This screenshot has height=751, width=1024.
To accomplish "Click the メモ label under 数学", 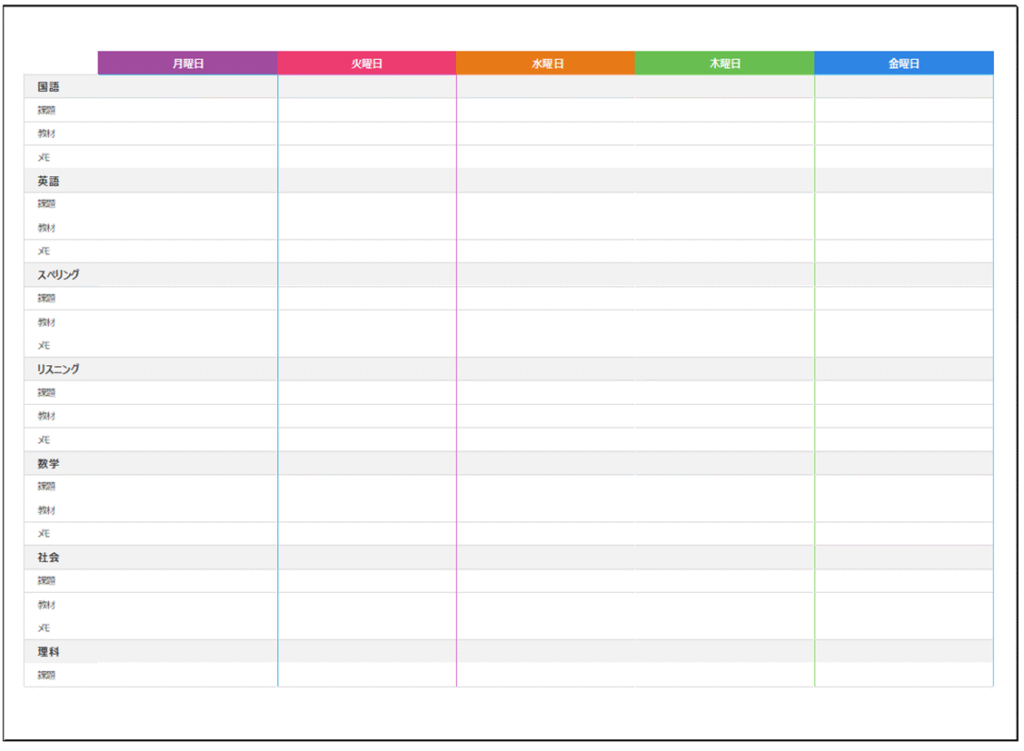I will click(44, 534).
